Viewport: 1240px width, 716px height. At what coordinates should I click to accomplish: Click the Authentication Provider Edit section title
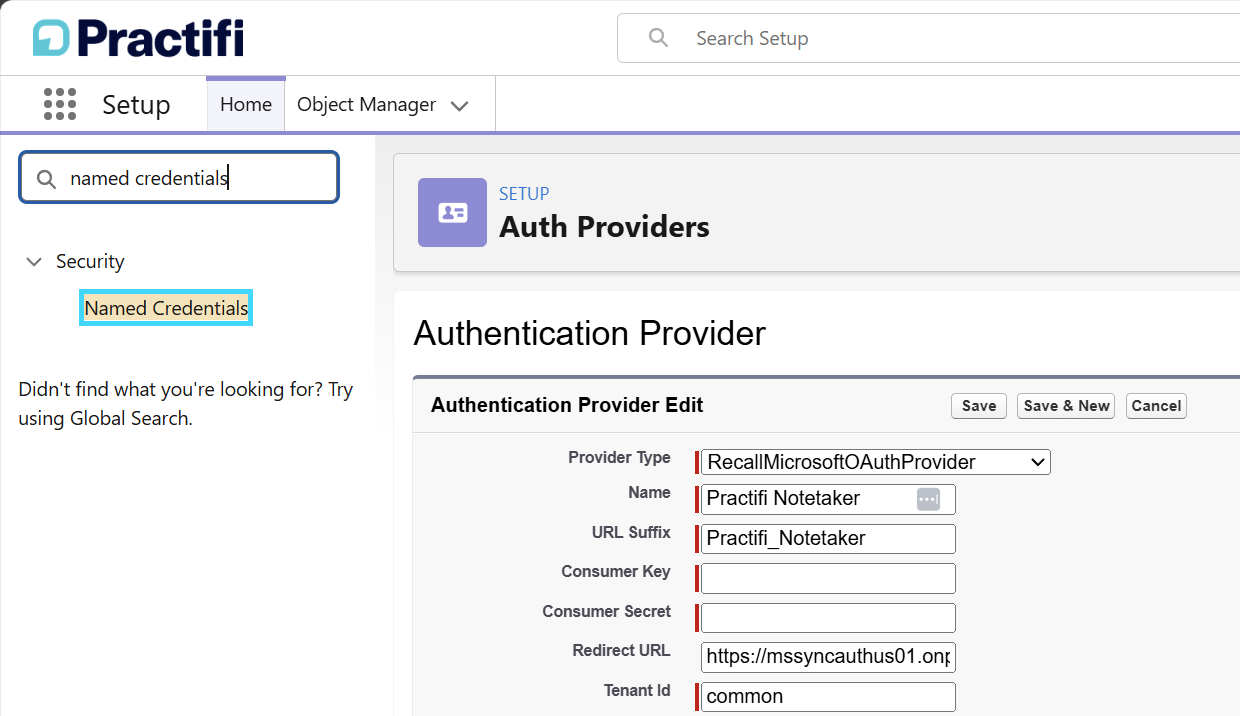pyautogui.click(x=567, y=405)
